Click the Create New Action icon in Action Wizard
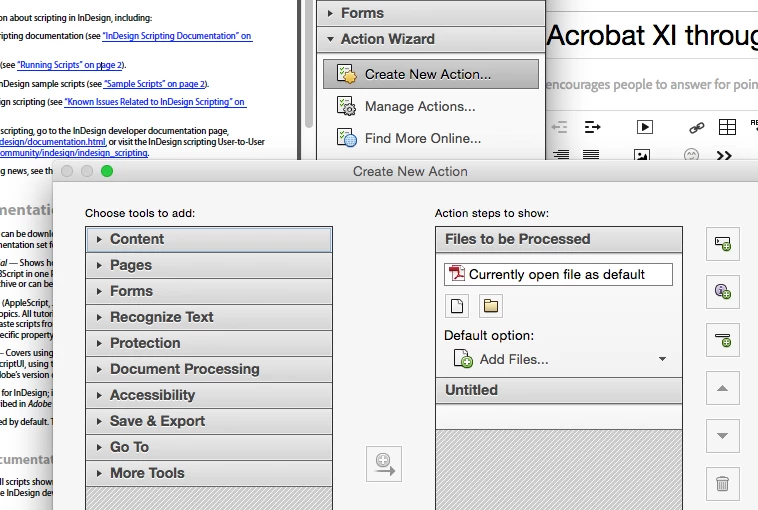Image resolution: width=758 pixels, height=510 pixels. point(347,74)
